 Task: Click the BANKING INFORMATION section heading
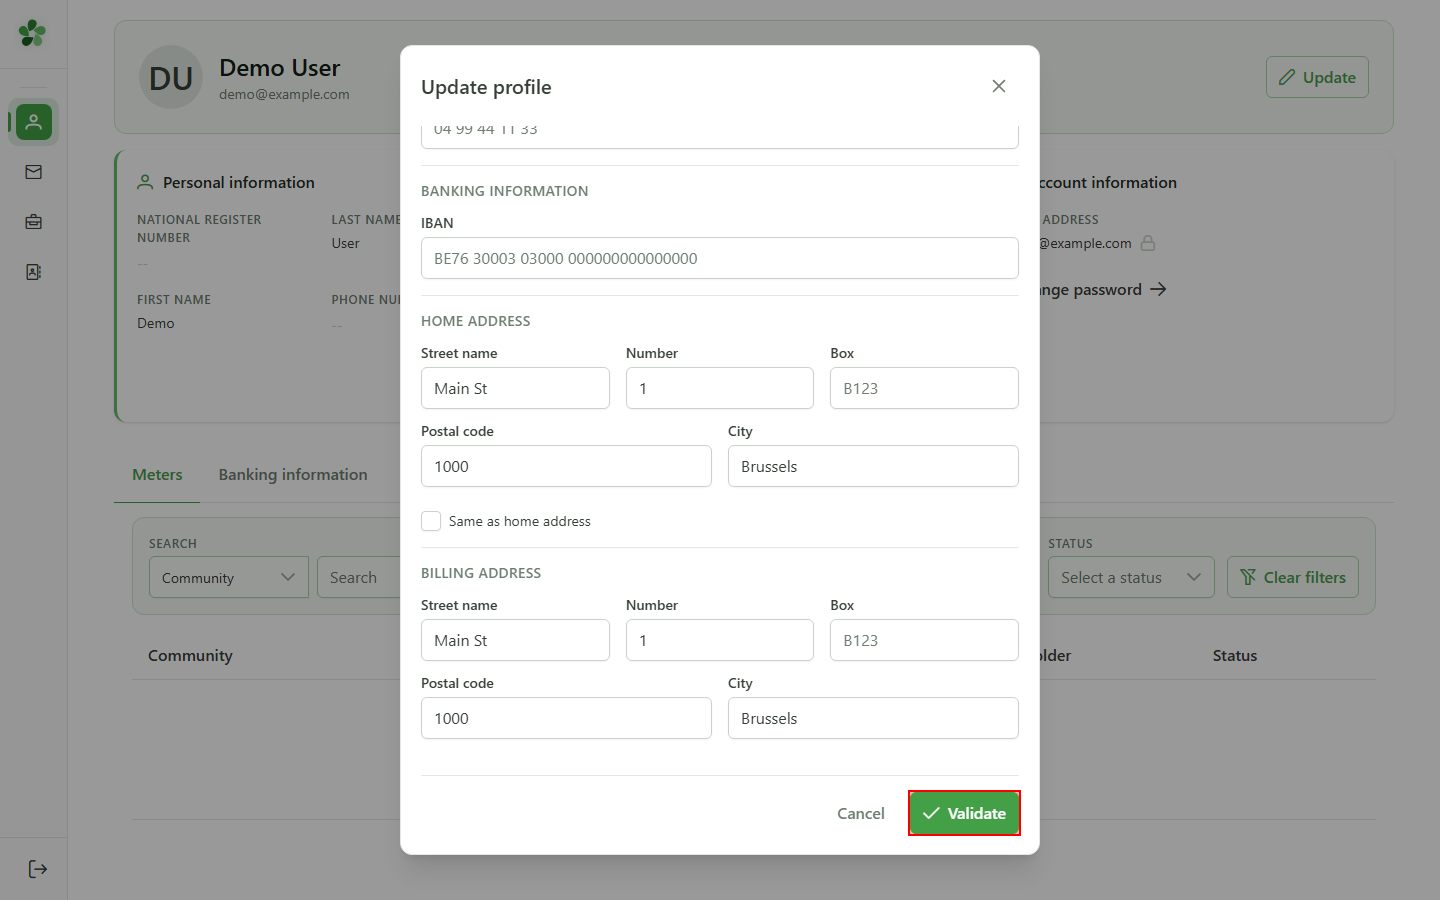pyautogui.click(x=504, y=191)
